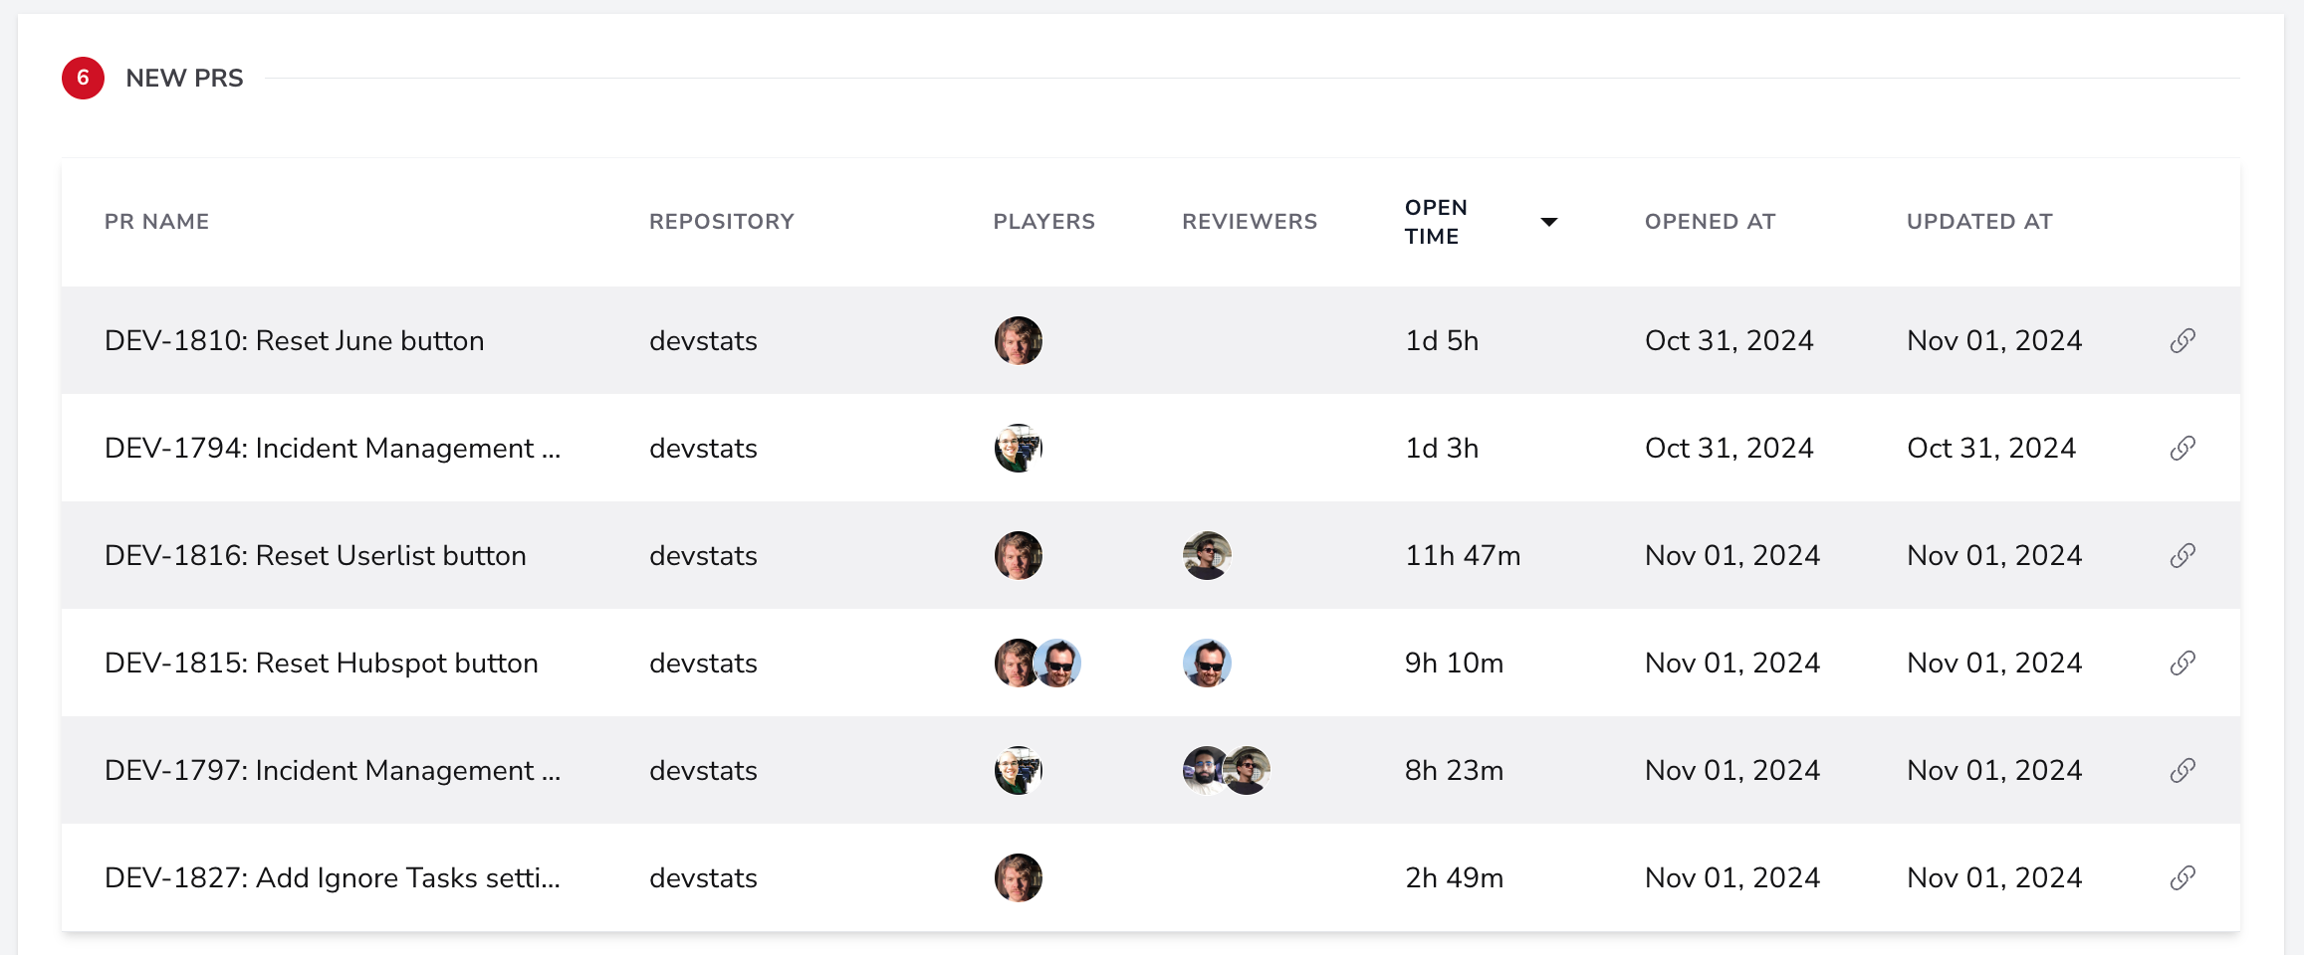Open link icon for DEV-1810 row

2182,341
